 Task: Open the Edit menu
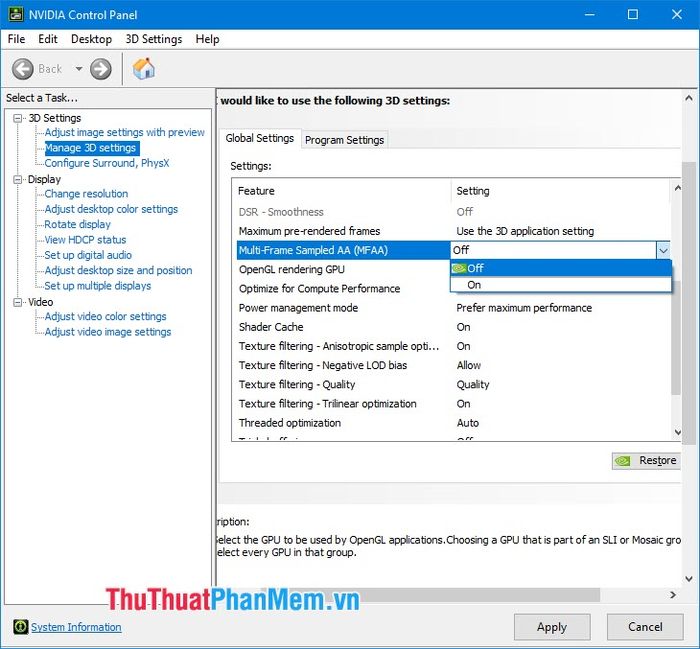click(48, 39)
